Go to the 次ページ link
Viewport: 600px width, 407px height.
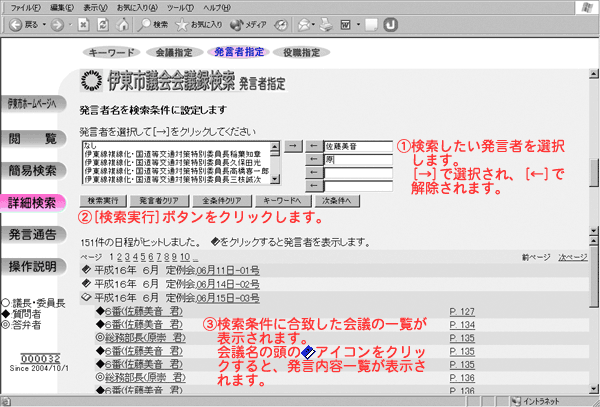(x=573, y=256)
